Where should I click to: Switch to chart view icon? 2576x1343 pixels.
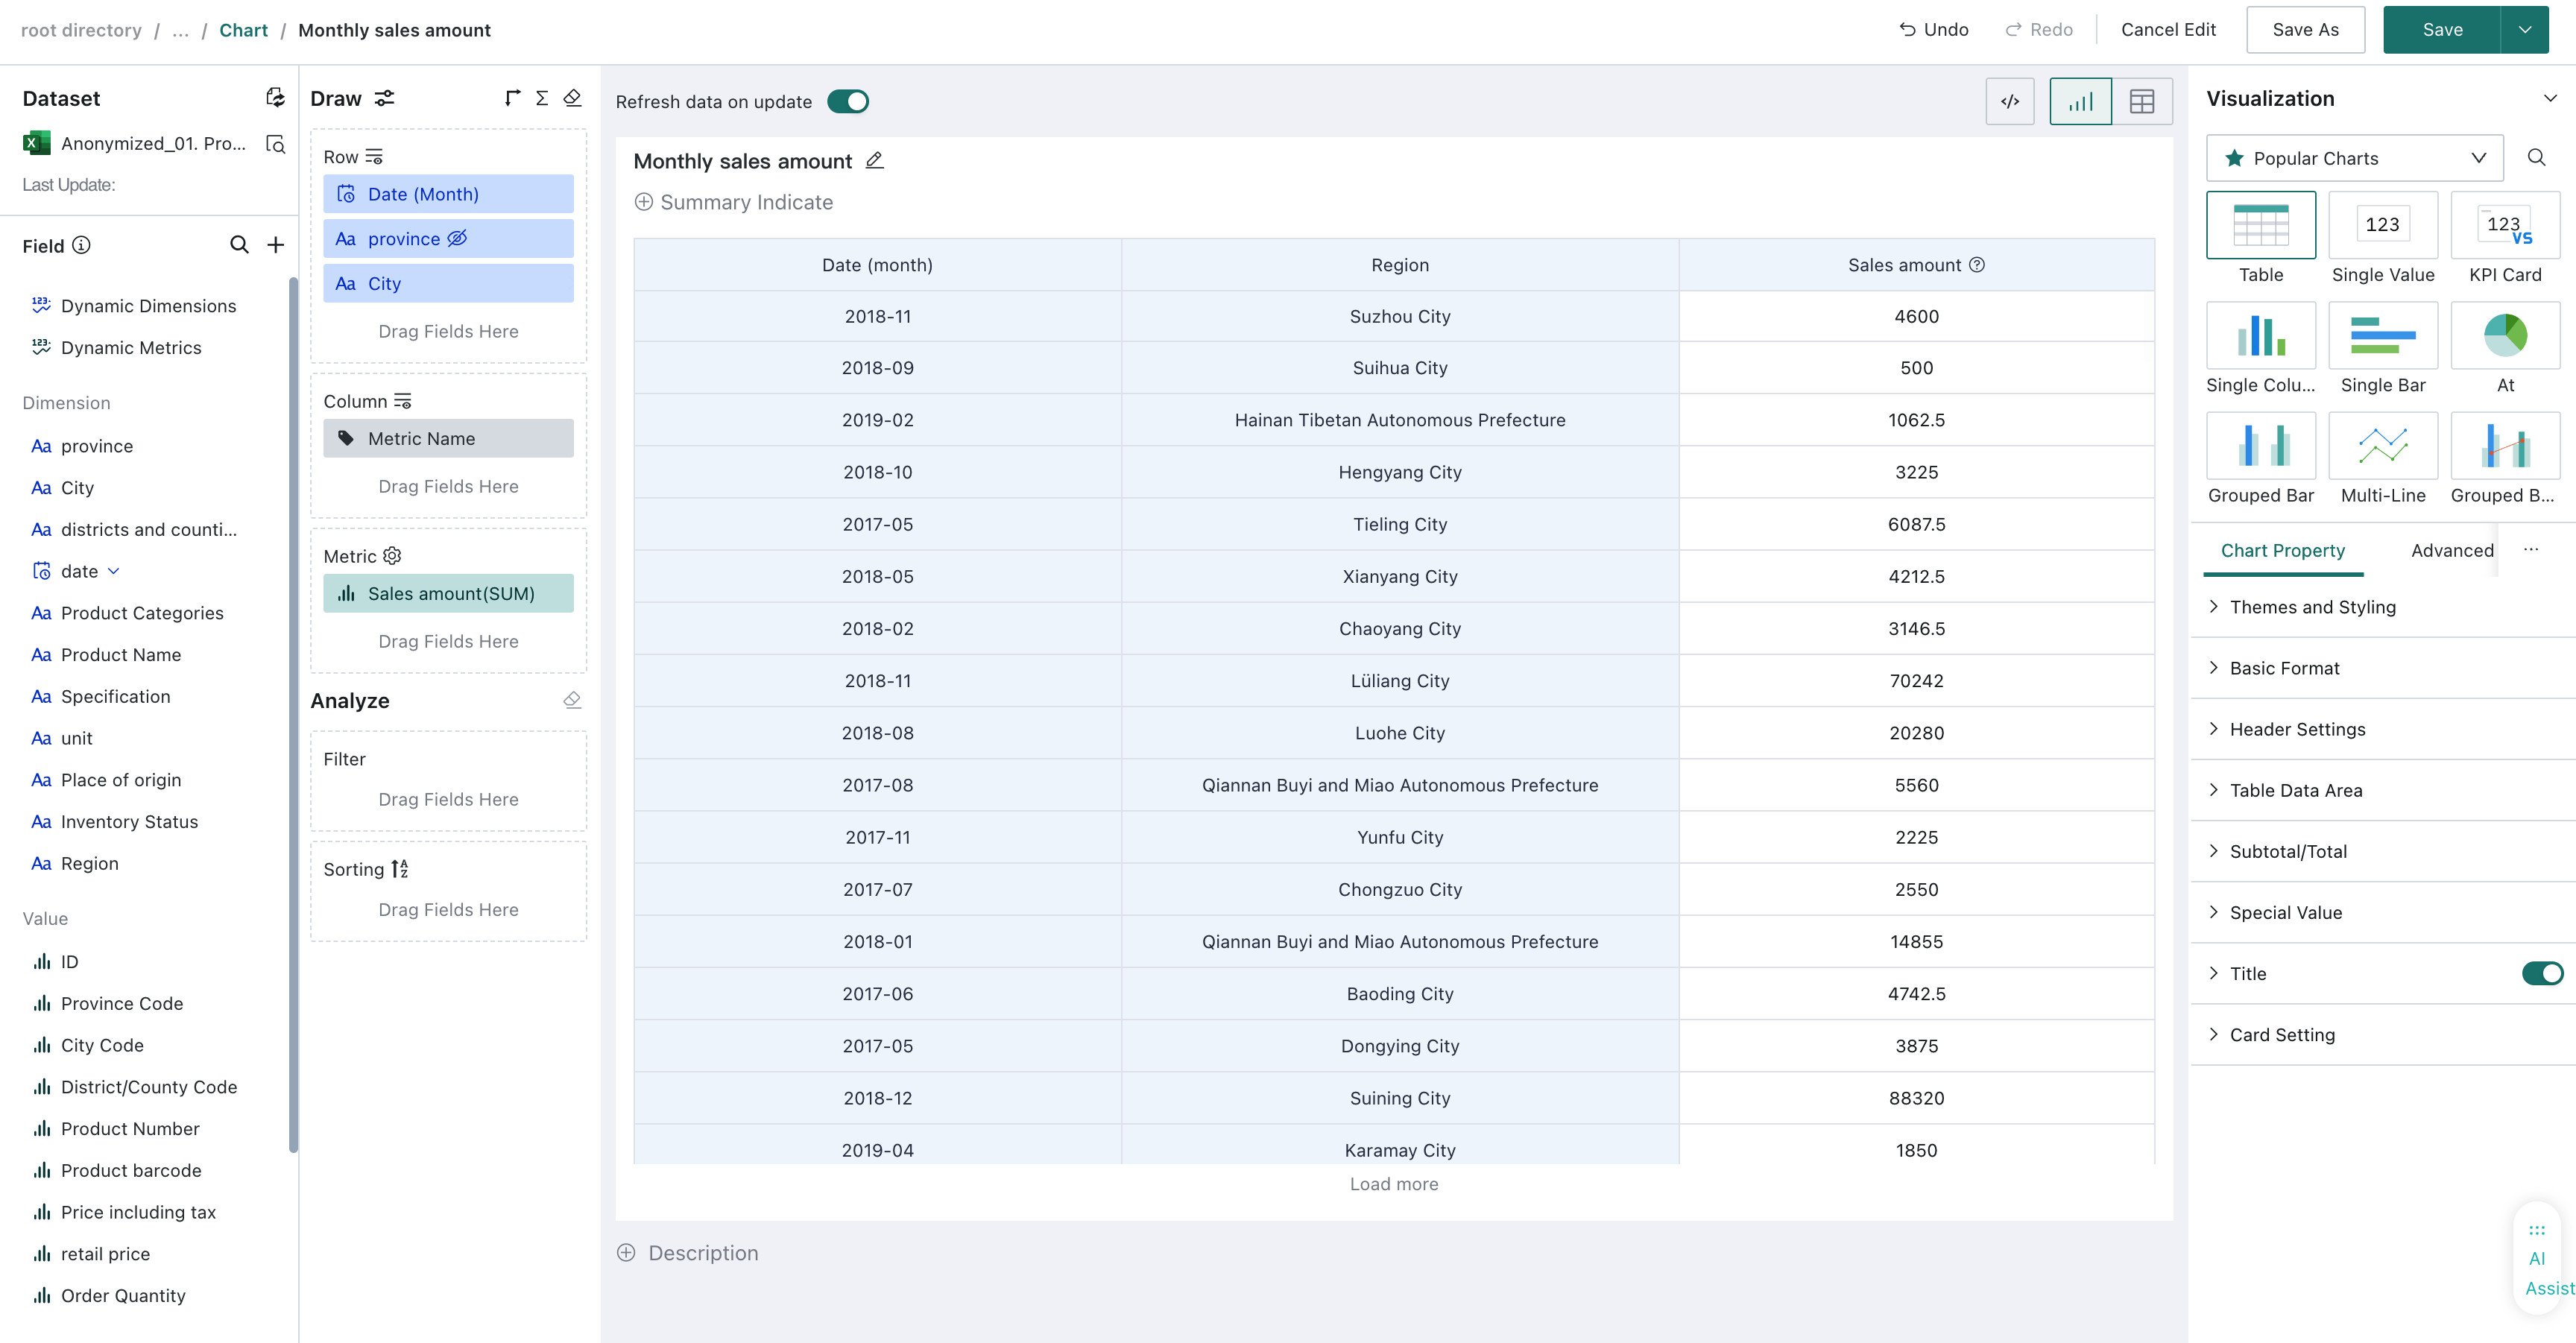(2080, 101)
